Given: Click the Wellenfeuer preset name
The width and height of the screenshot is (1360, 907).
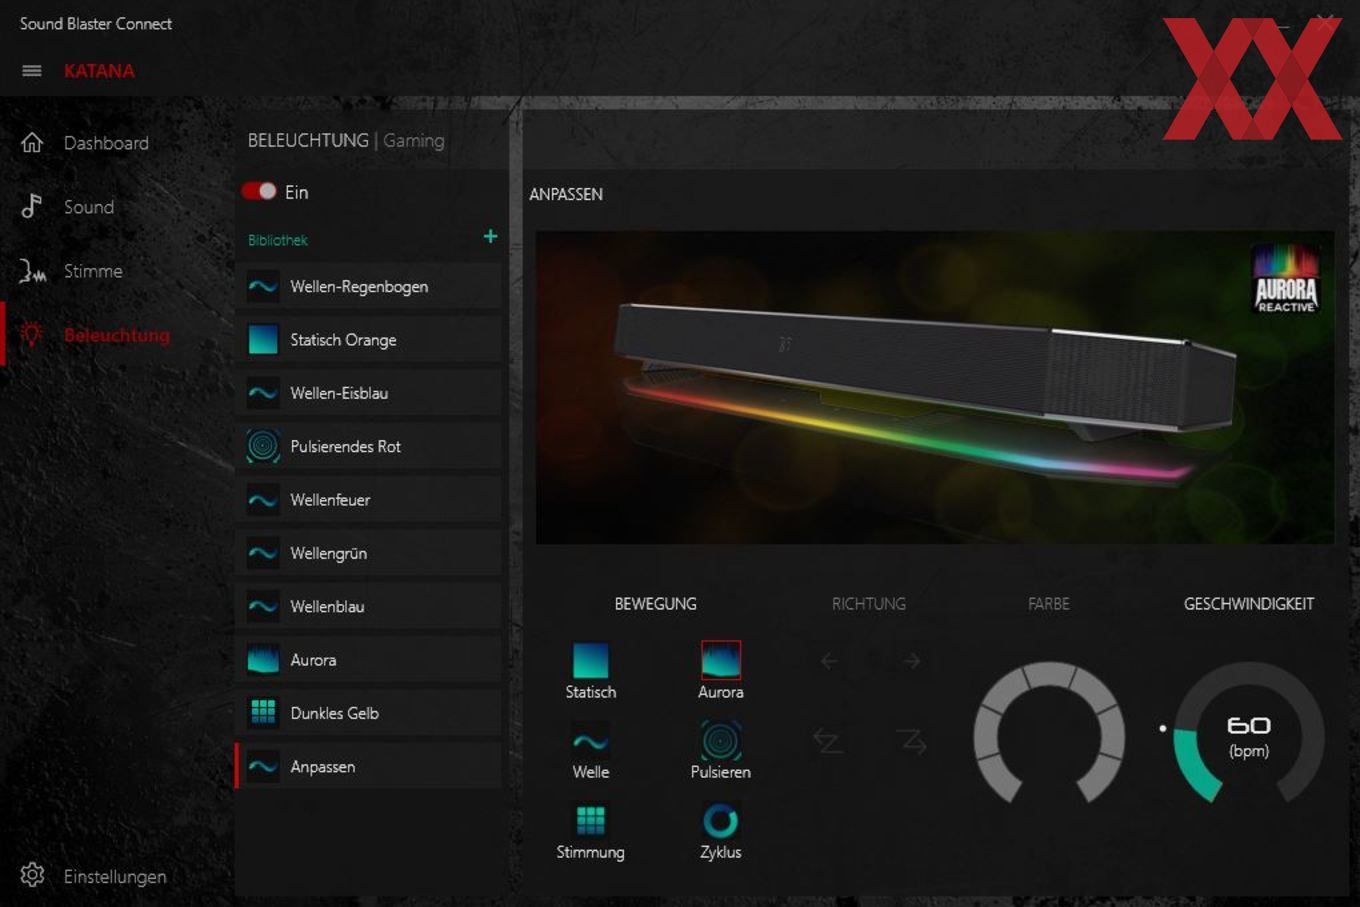Looking at the screenshot, I should coord(330,499).
